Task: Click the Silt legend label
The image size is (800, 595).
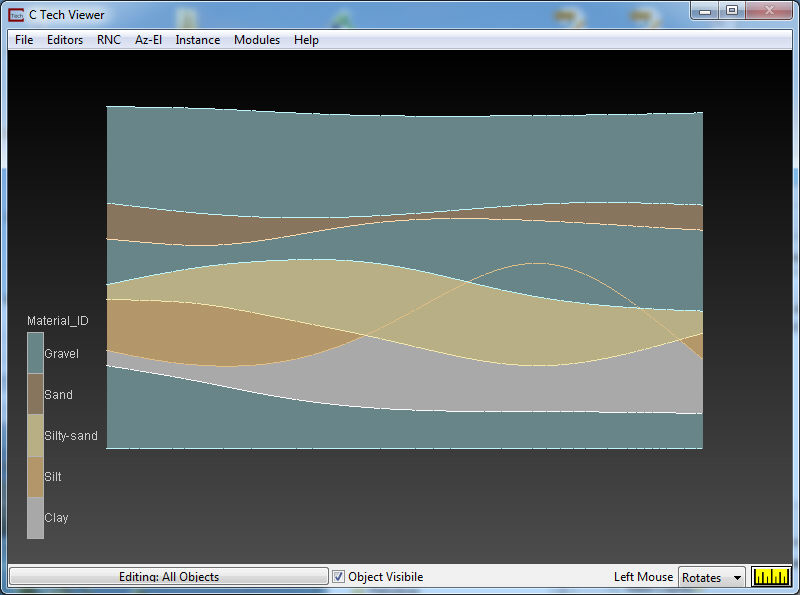Action: [53, 477]
